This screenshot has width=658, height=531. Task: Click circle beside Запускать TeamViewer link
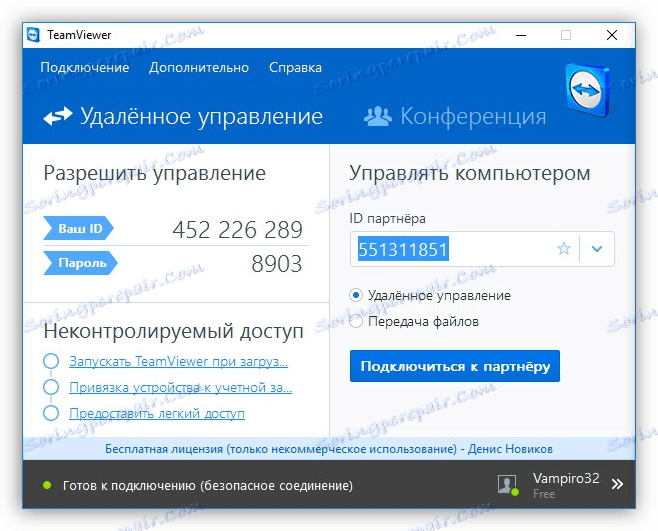[x=51, y=361]
